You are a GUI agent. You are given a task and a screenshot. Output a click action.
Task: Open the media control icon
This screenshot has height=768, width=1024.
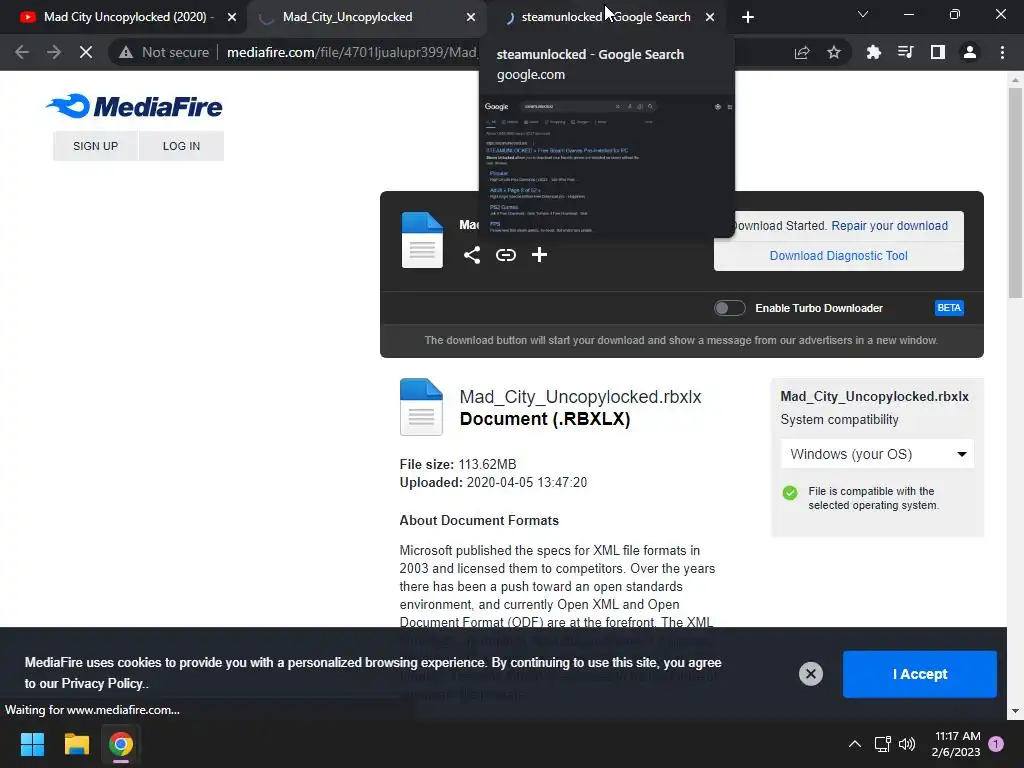click(x=906, y=52)
